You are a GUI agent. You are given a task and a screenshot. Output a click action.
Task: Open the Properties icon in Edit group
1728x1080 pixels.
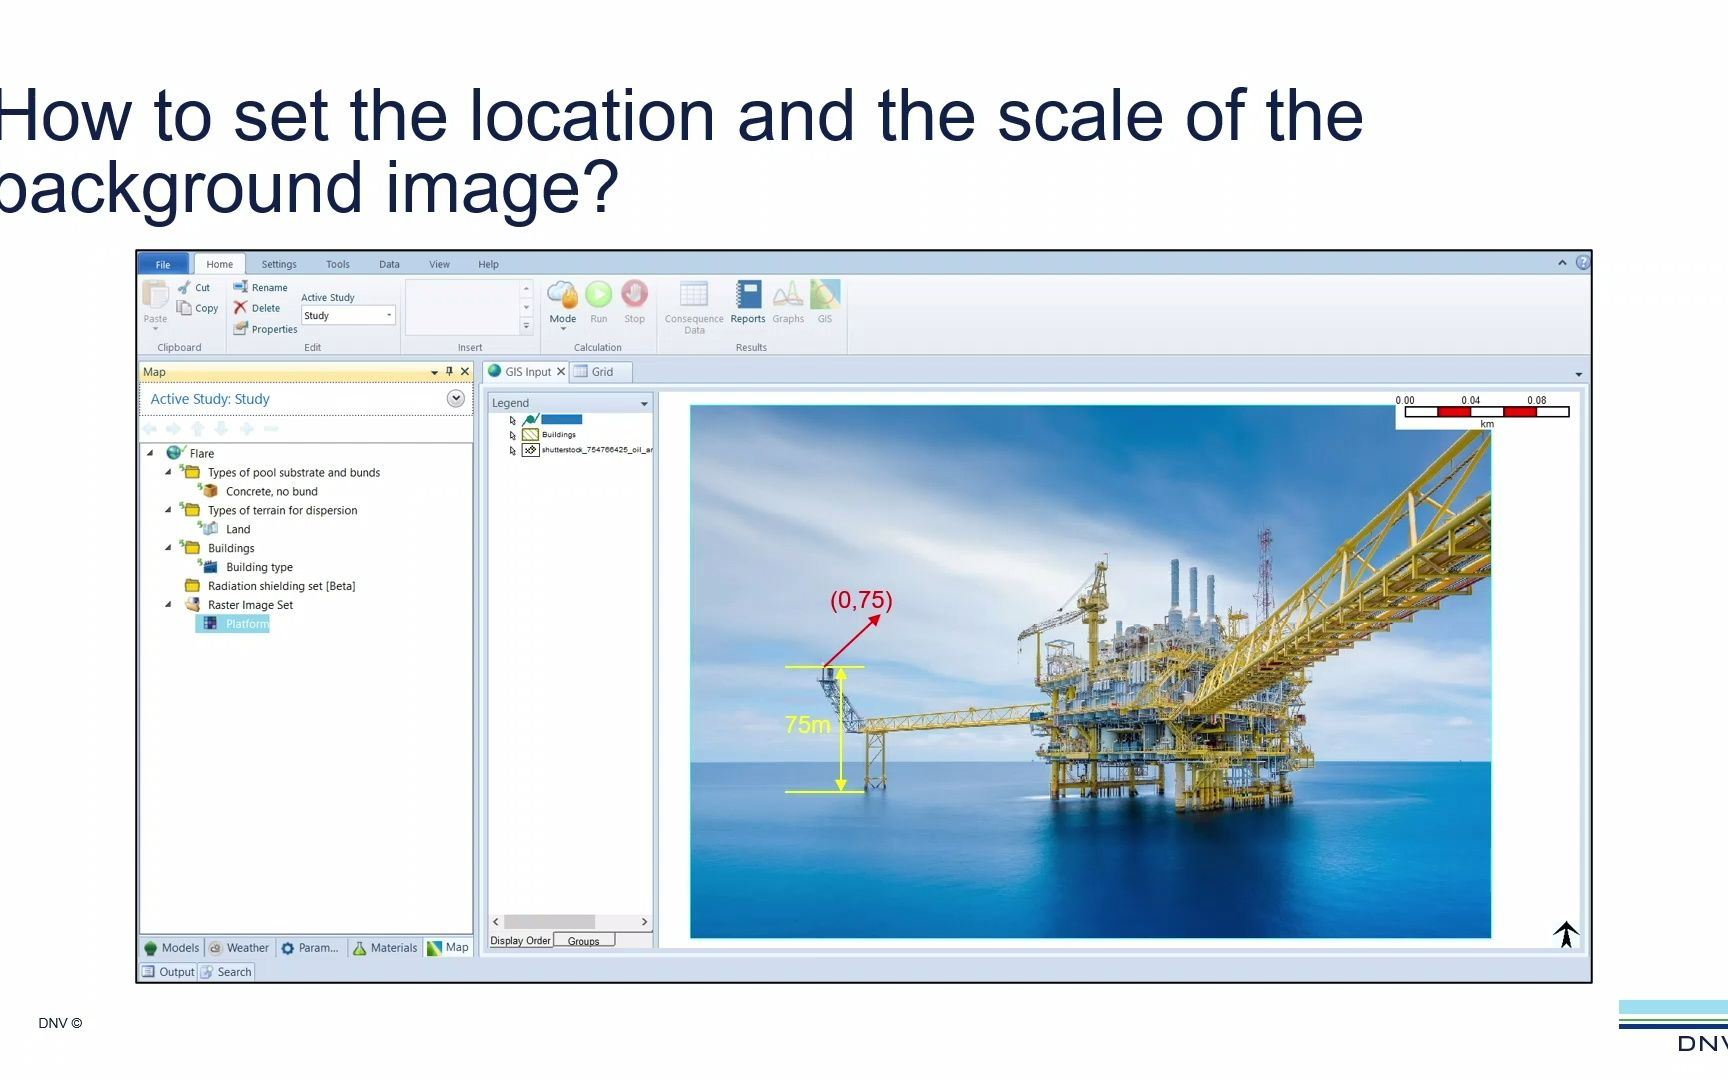tap(240, 328)
